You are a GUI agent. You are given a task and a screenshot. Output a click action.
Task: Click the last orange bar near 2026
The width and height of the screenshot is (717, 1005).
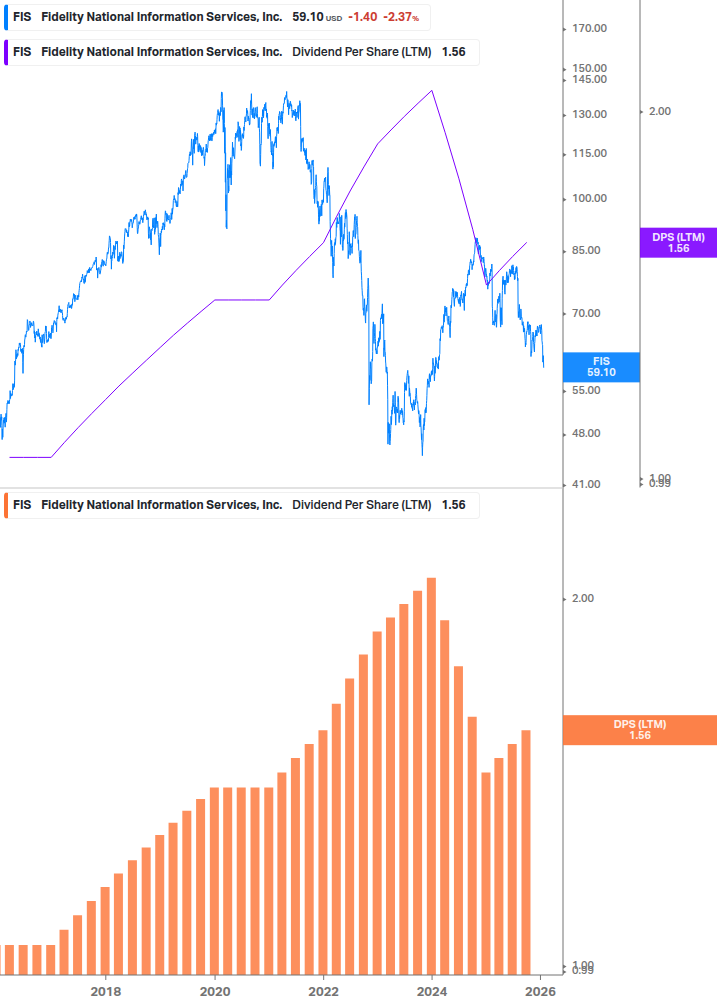[526, 852]
